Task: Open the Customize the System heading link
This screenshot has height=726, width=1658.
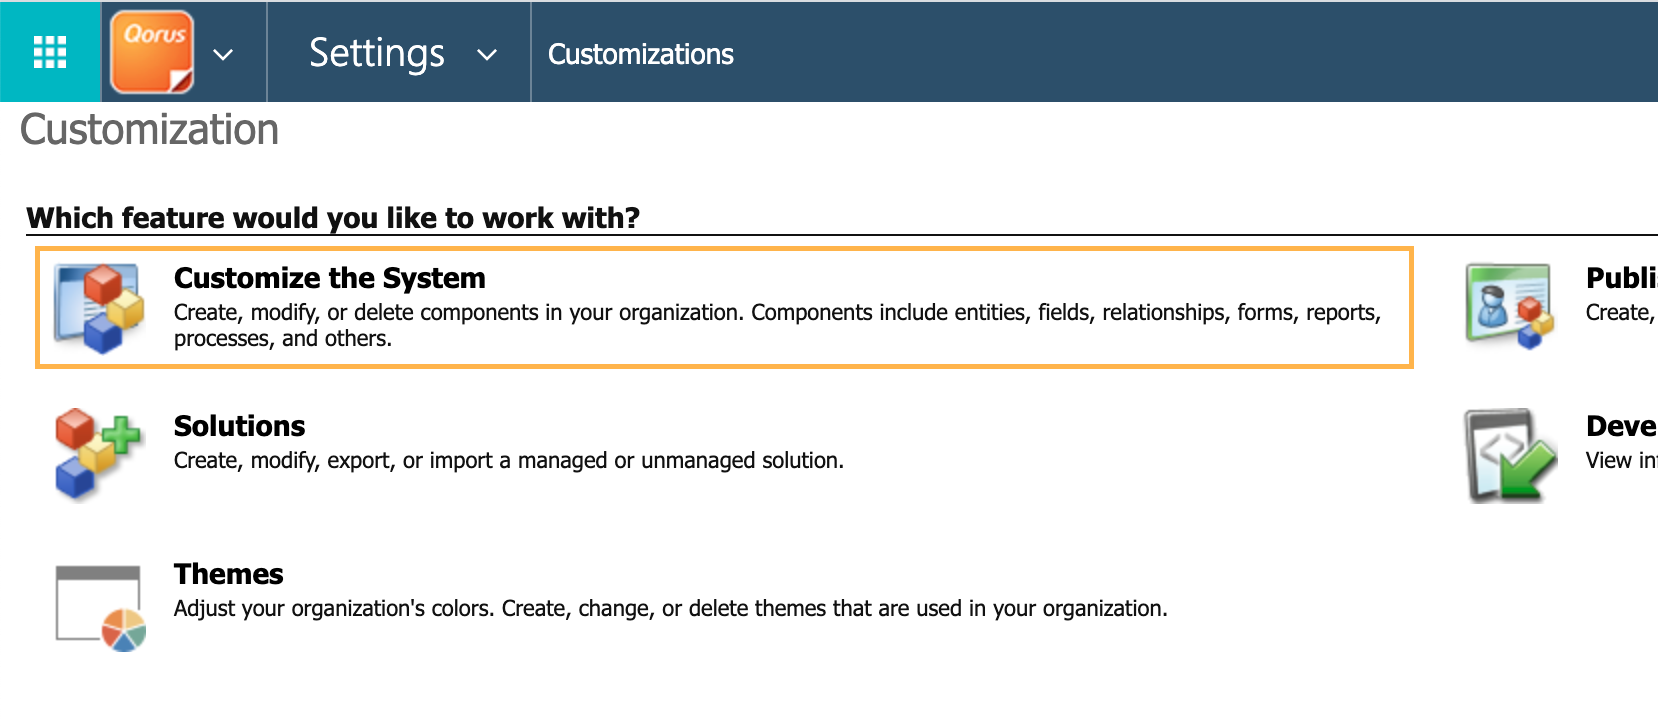Action: tap(329, 278)
